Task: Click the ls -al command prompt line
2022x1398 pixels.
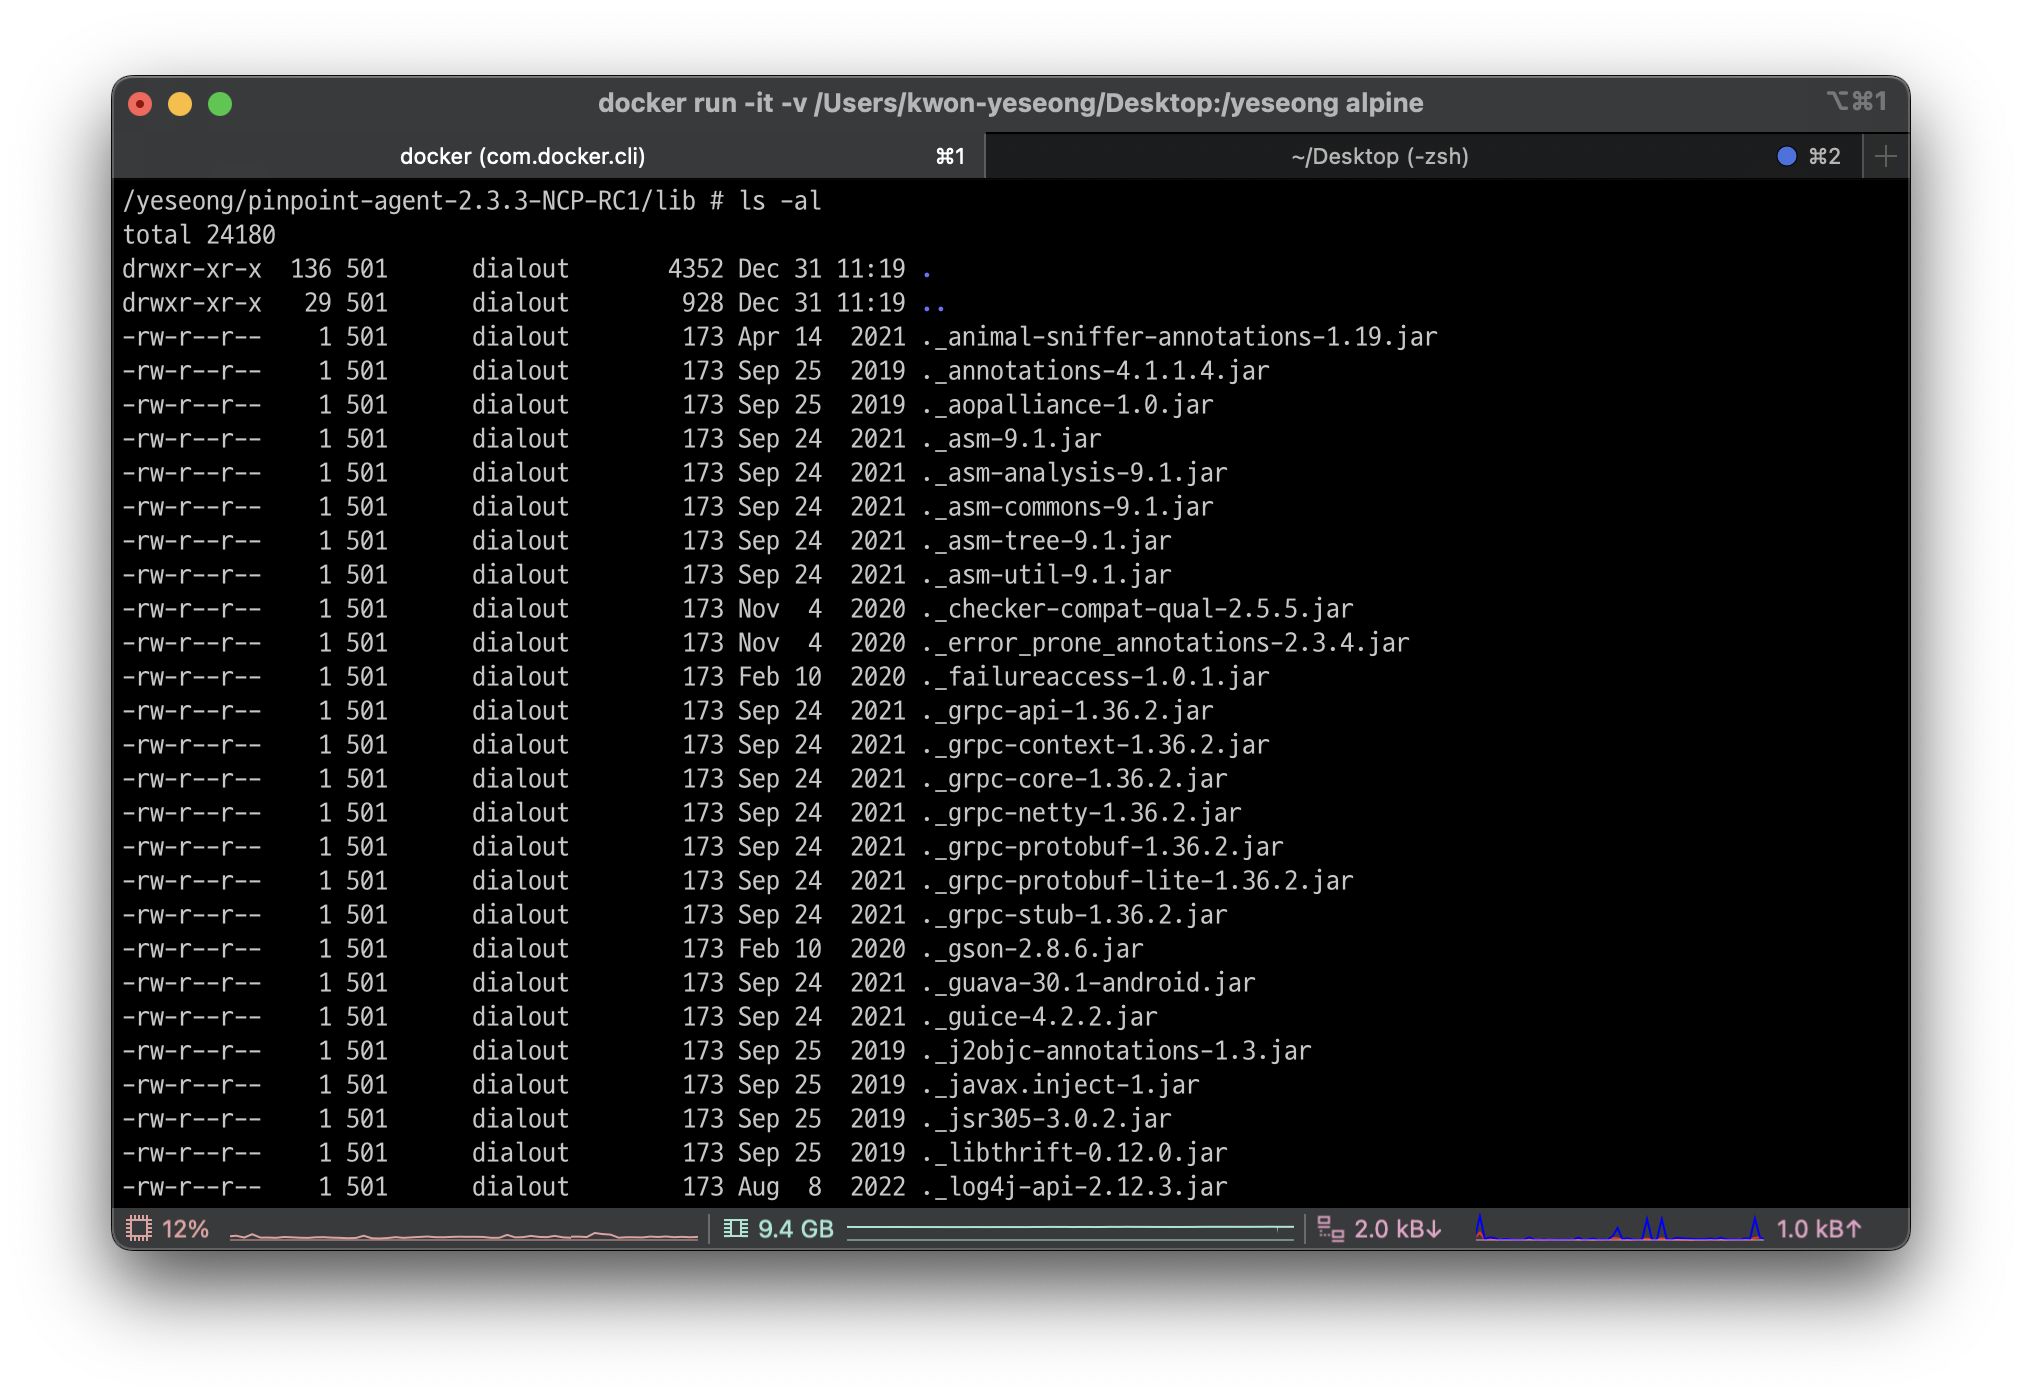Action: [471, 201]
